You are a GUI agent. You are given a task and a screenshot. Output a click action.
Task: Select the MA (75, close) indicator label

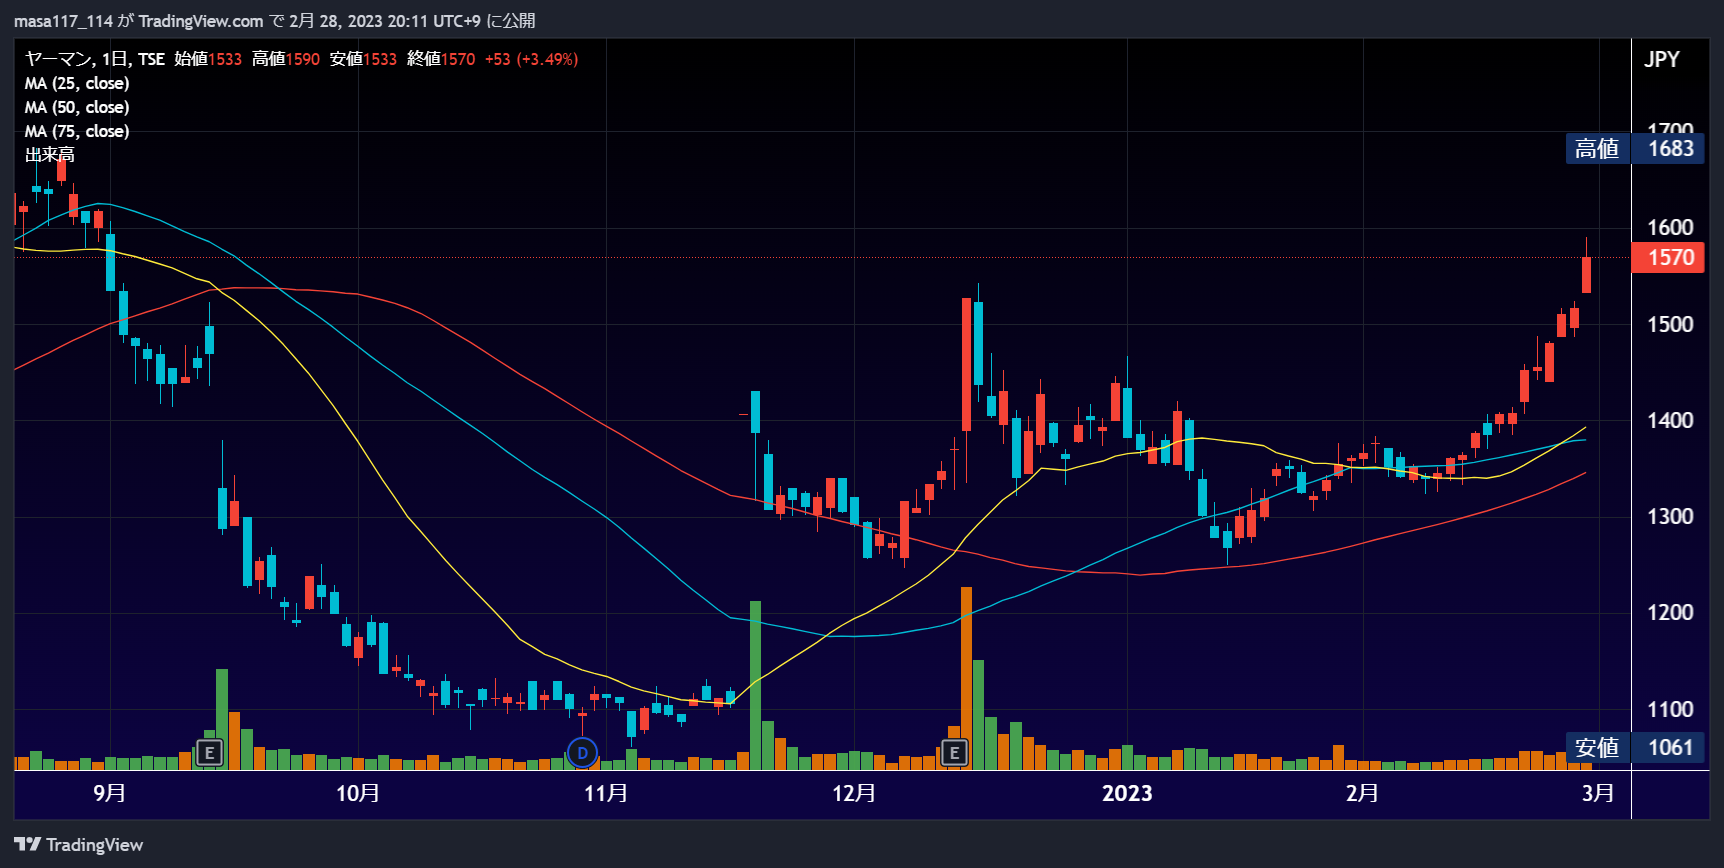tap(77, 131)
